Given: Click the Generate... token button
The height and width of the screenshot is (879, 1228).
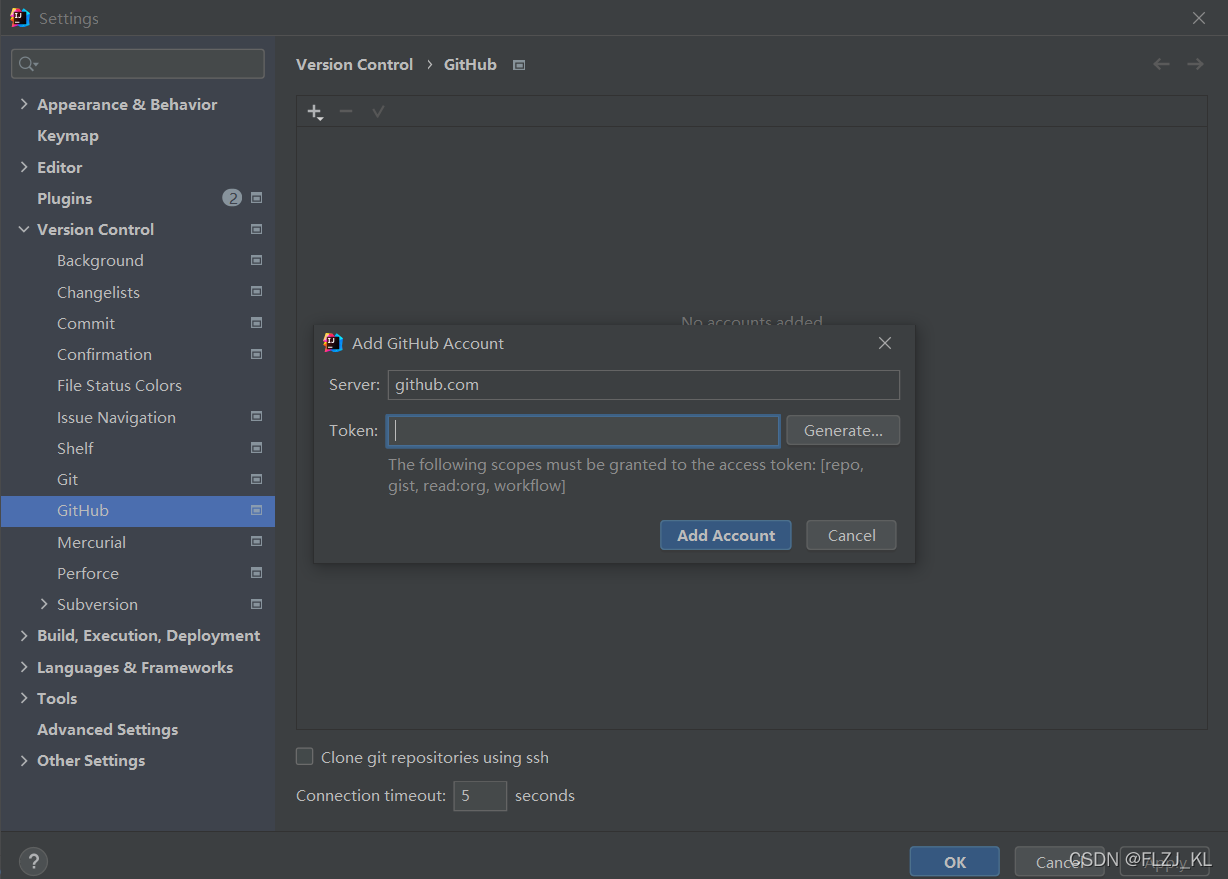Looking at the screenshot, I should click(x=843, y=430).
